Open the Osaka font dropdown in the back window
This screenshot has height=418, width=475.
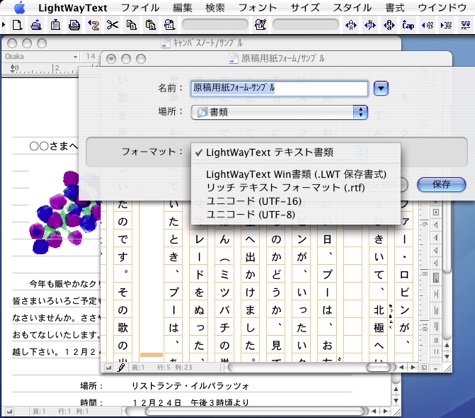pos(41,57)
